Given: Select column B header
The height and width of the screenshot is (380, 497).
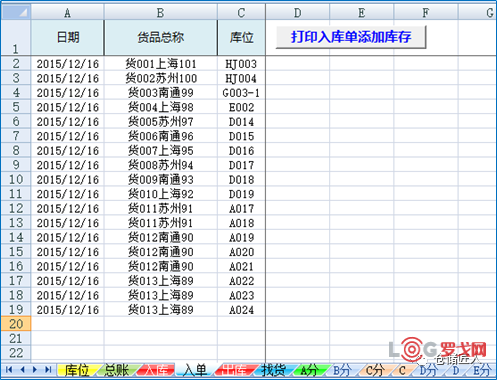Looking at the screenshot, I should click(x=161, y=12).
